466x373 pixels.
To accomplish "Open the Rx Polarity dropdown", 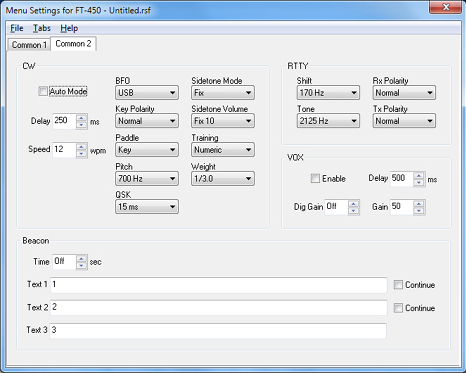I will (x=404, y=93).
